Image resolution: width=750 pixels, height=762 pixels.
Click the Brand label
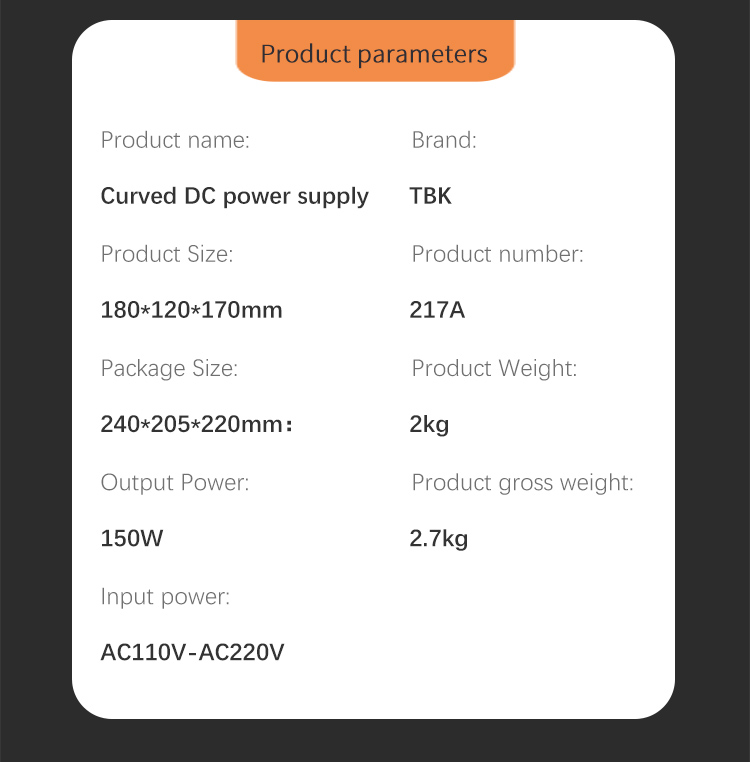point(444,140)
